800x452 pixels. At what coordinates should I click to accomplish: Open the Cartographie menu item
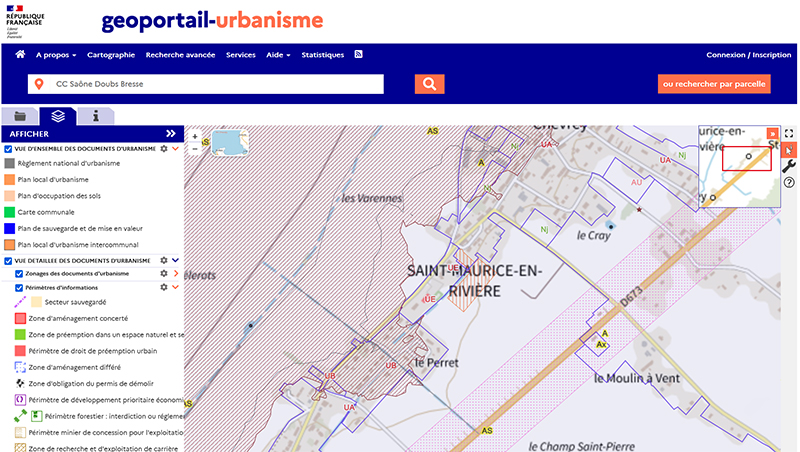[110, 55]
